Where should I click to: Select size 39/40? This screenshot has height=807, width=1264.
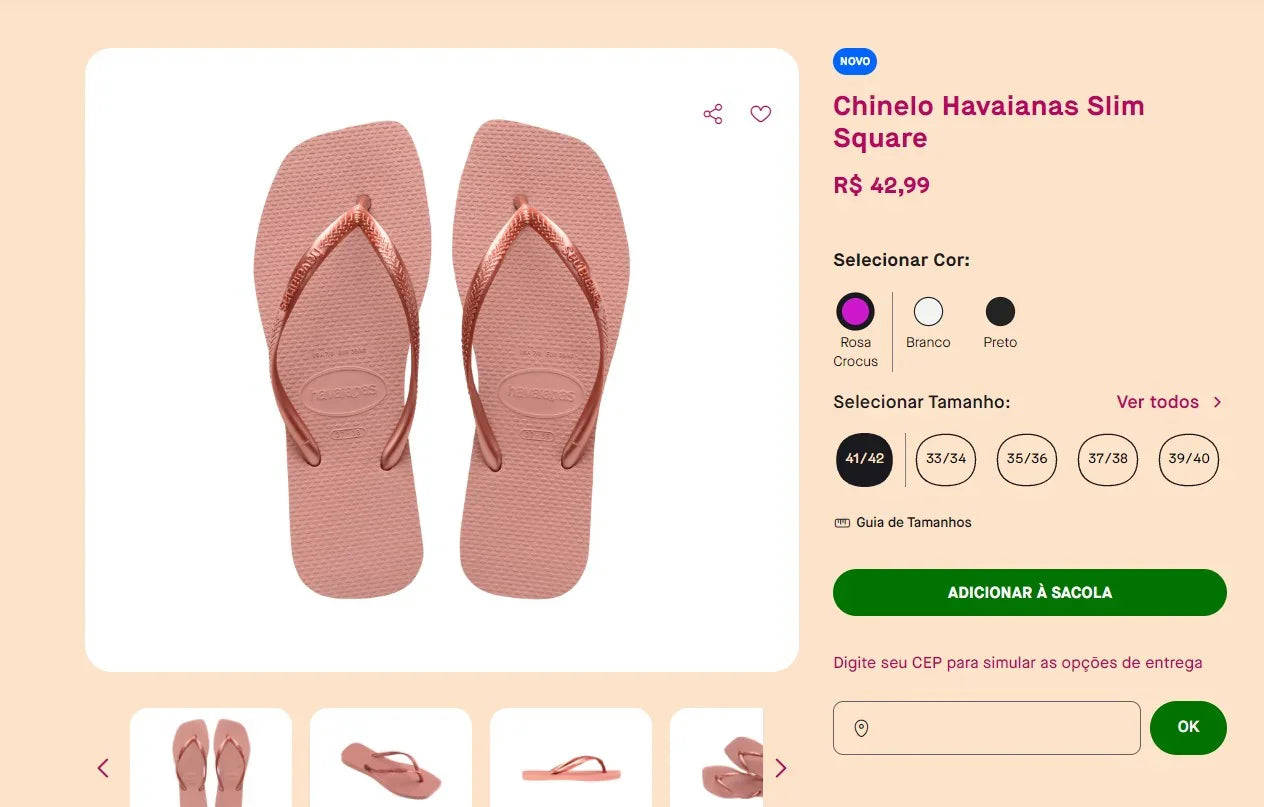tap(1188, 459)
